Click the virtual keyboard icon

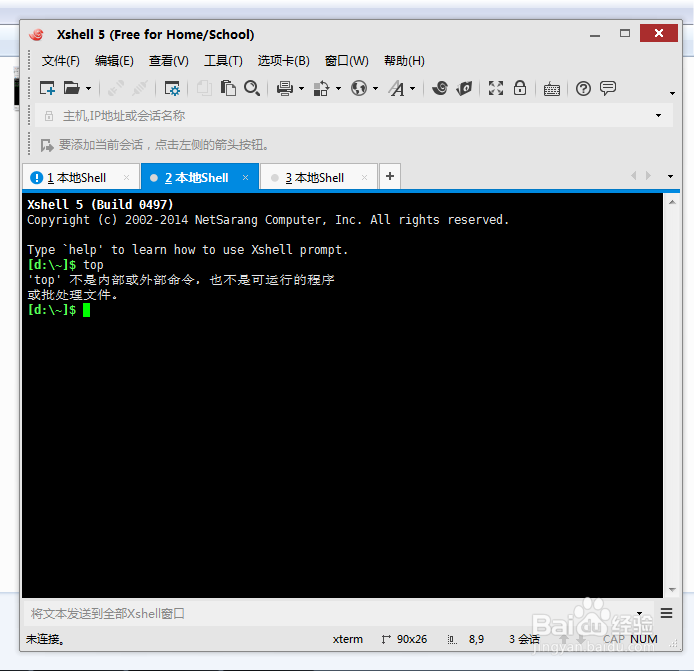[551, 89]
